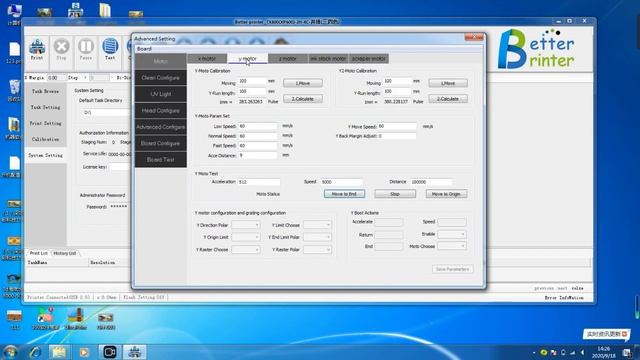Switch to the z motor tab
This screenshot has width=640, height=360.
coord(288,59)
